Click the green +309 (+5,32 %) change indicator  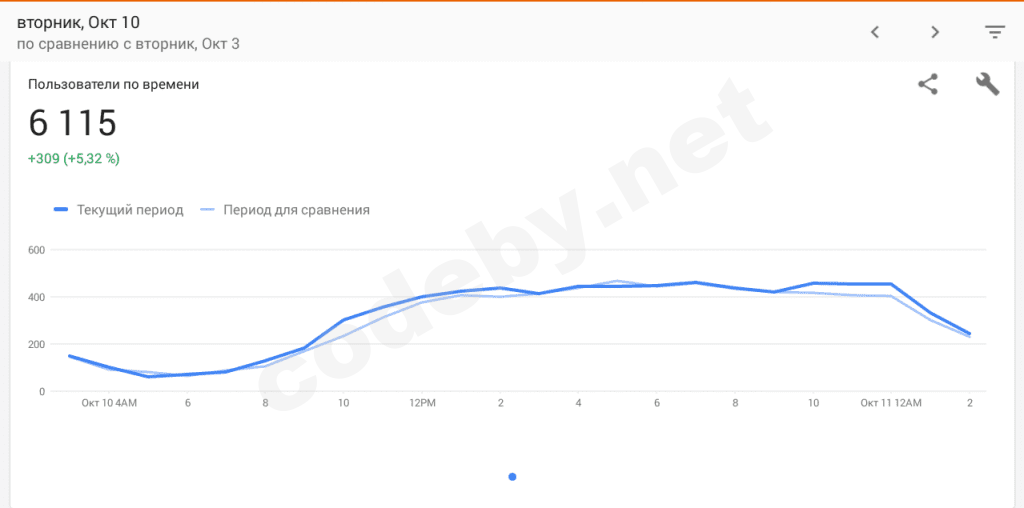pyautogui.click(x=74, y=158)
